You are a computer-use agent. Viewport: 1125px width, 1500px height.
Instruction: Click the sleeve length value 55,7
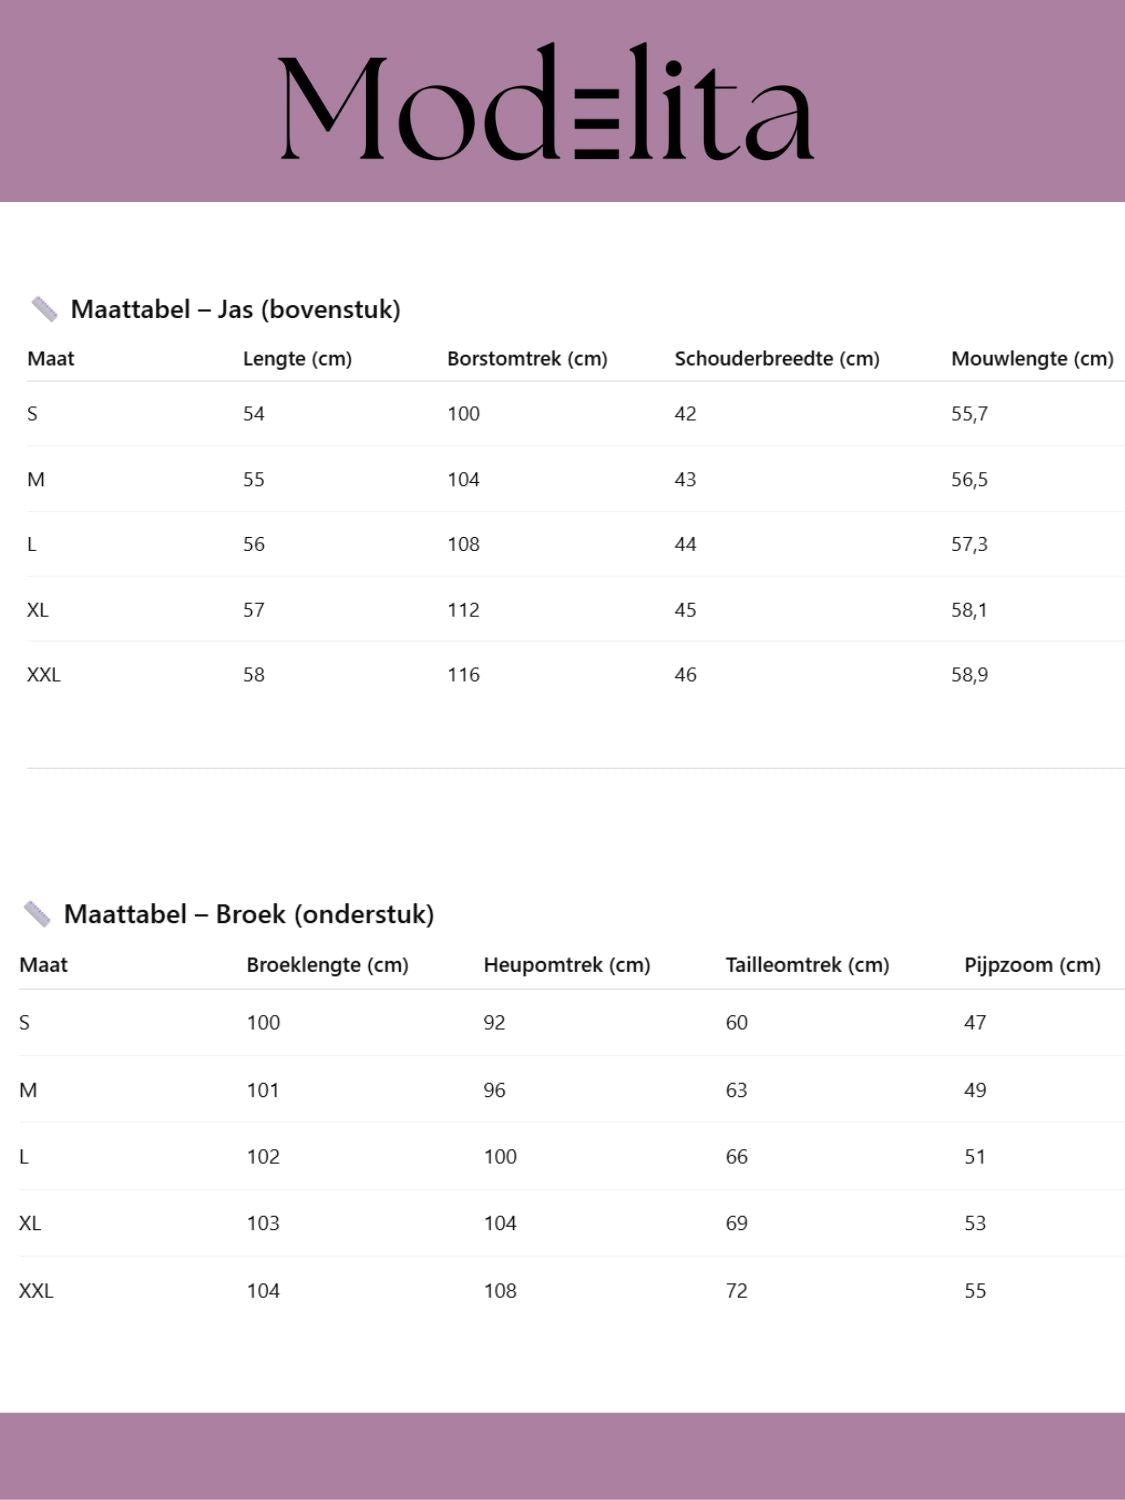pos(969,414)
